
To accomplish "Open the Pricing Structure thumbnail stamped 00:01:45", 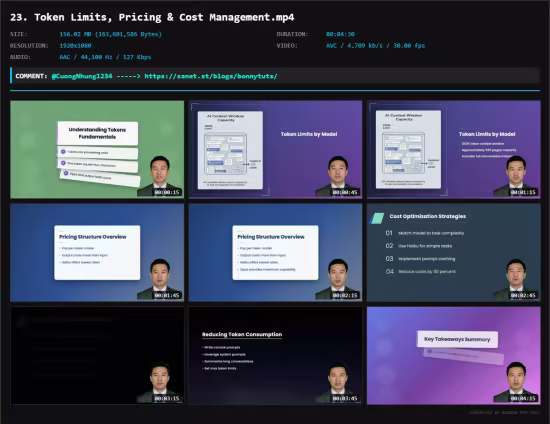I will point(97,253).
